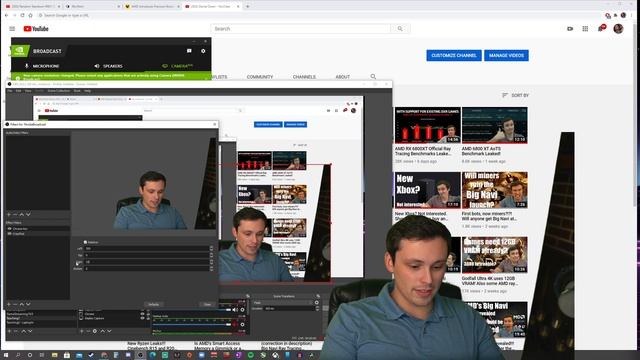
Task: Toggle Crop/Pad filter visibility
Action: (9, 233)
